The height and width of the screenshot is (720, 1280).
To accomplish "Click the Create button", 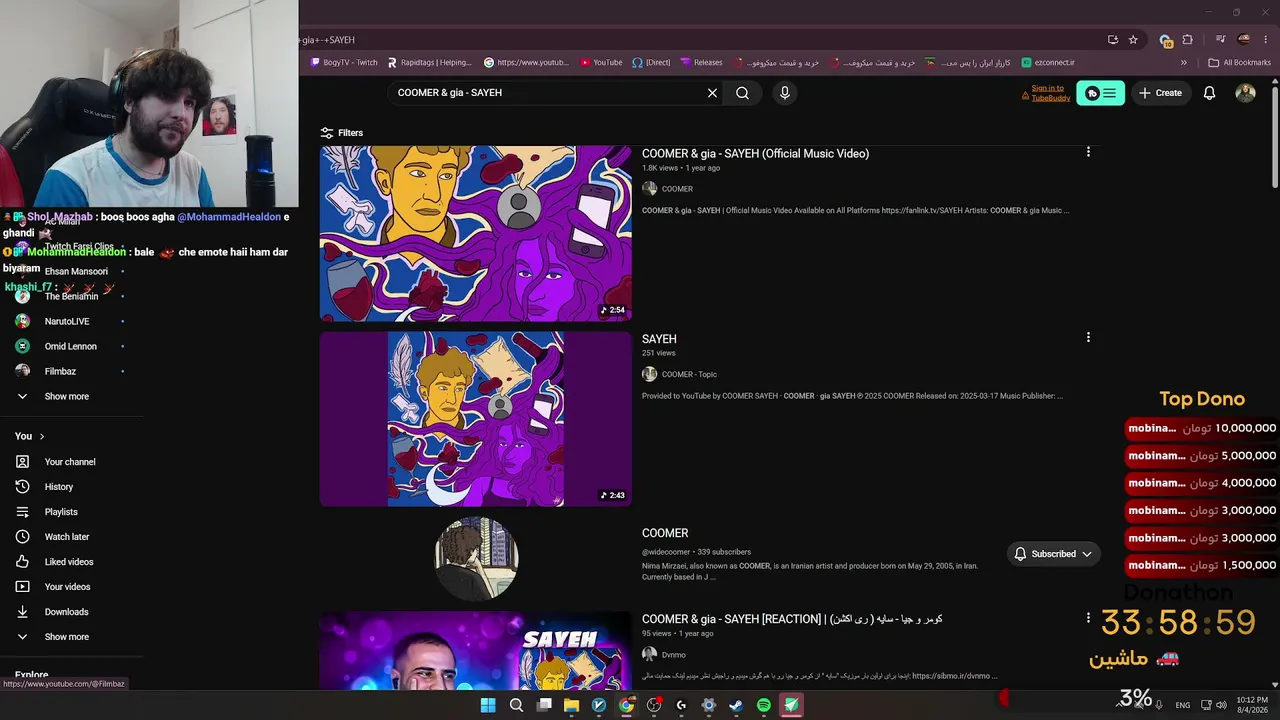I will [1160, 93].
